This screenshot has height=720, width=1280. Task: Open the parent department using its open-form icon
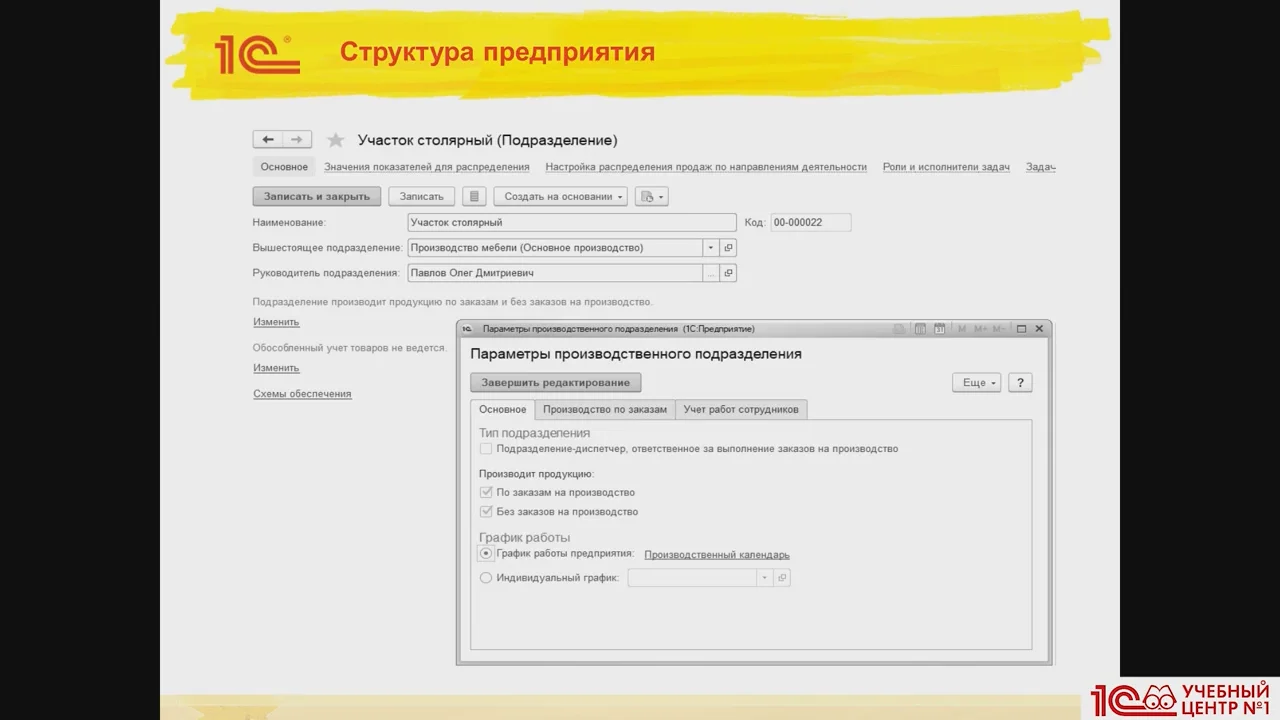pyautogui.click(x=728, y=248)
